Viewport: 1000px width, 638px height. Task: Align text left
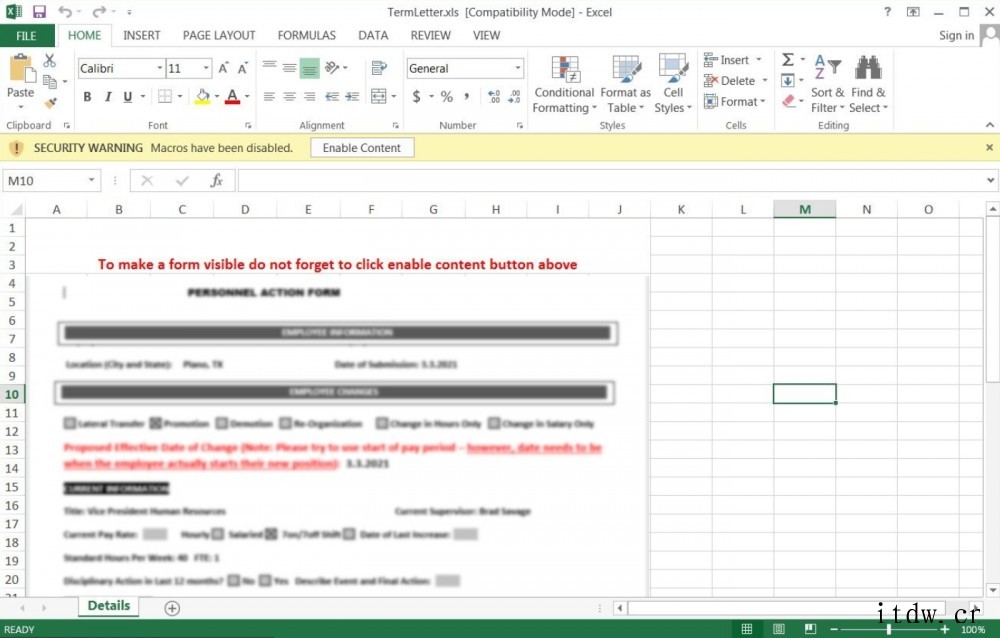coord(269,96)
